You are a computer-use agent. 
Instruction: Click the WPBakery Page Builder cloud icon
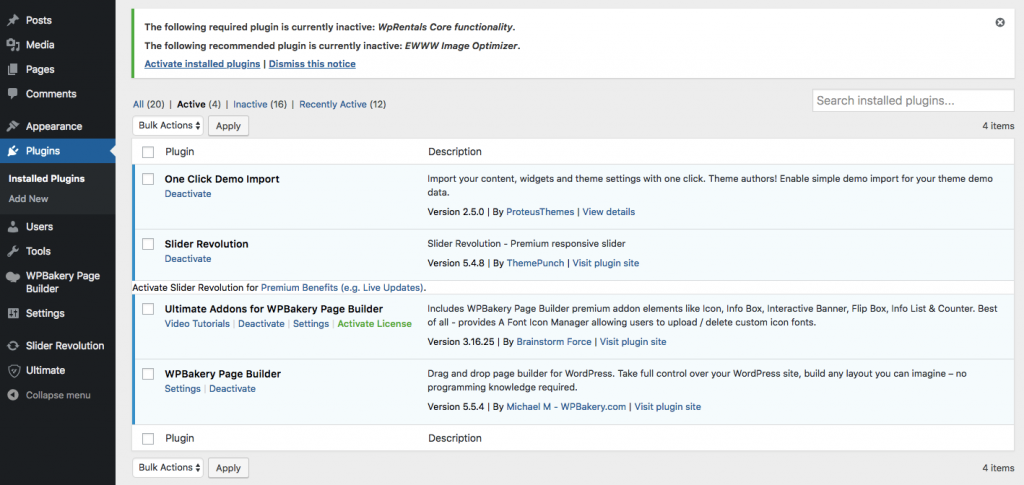point(12,276)
